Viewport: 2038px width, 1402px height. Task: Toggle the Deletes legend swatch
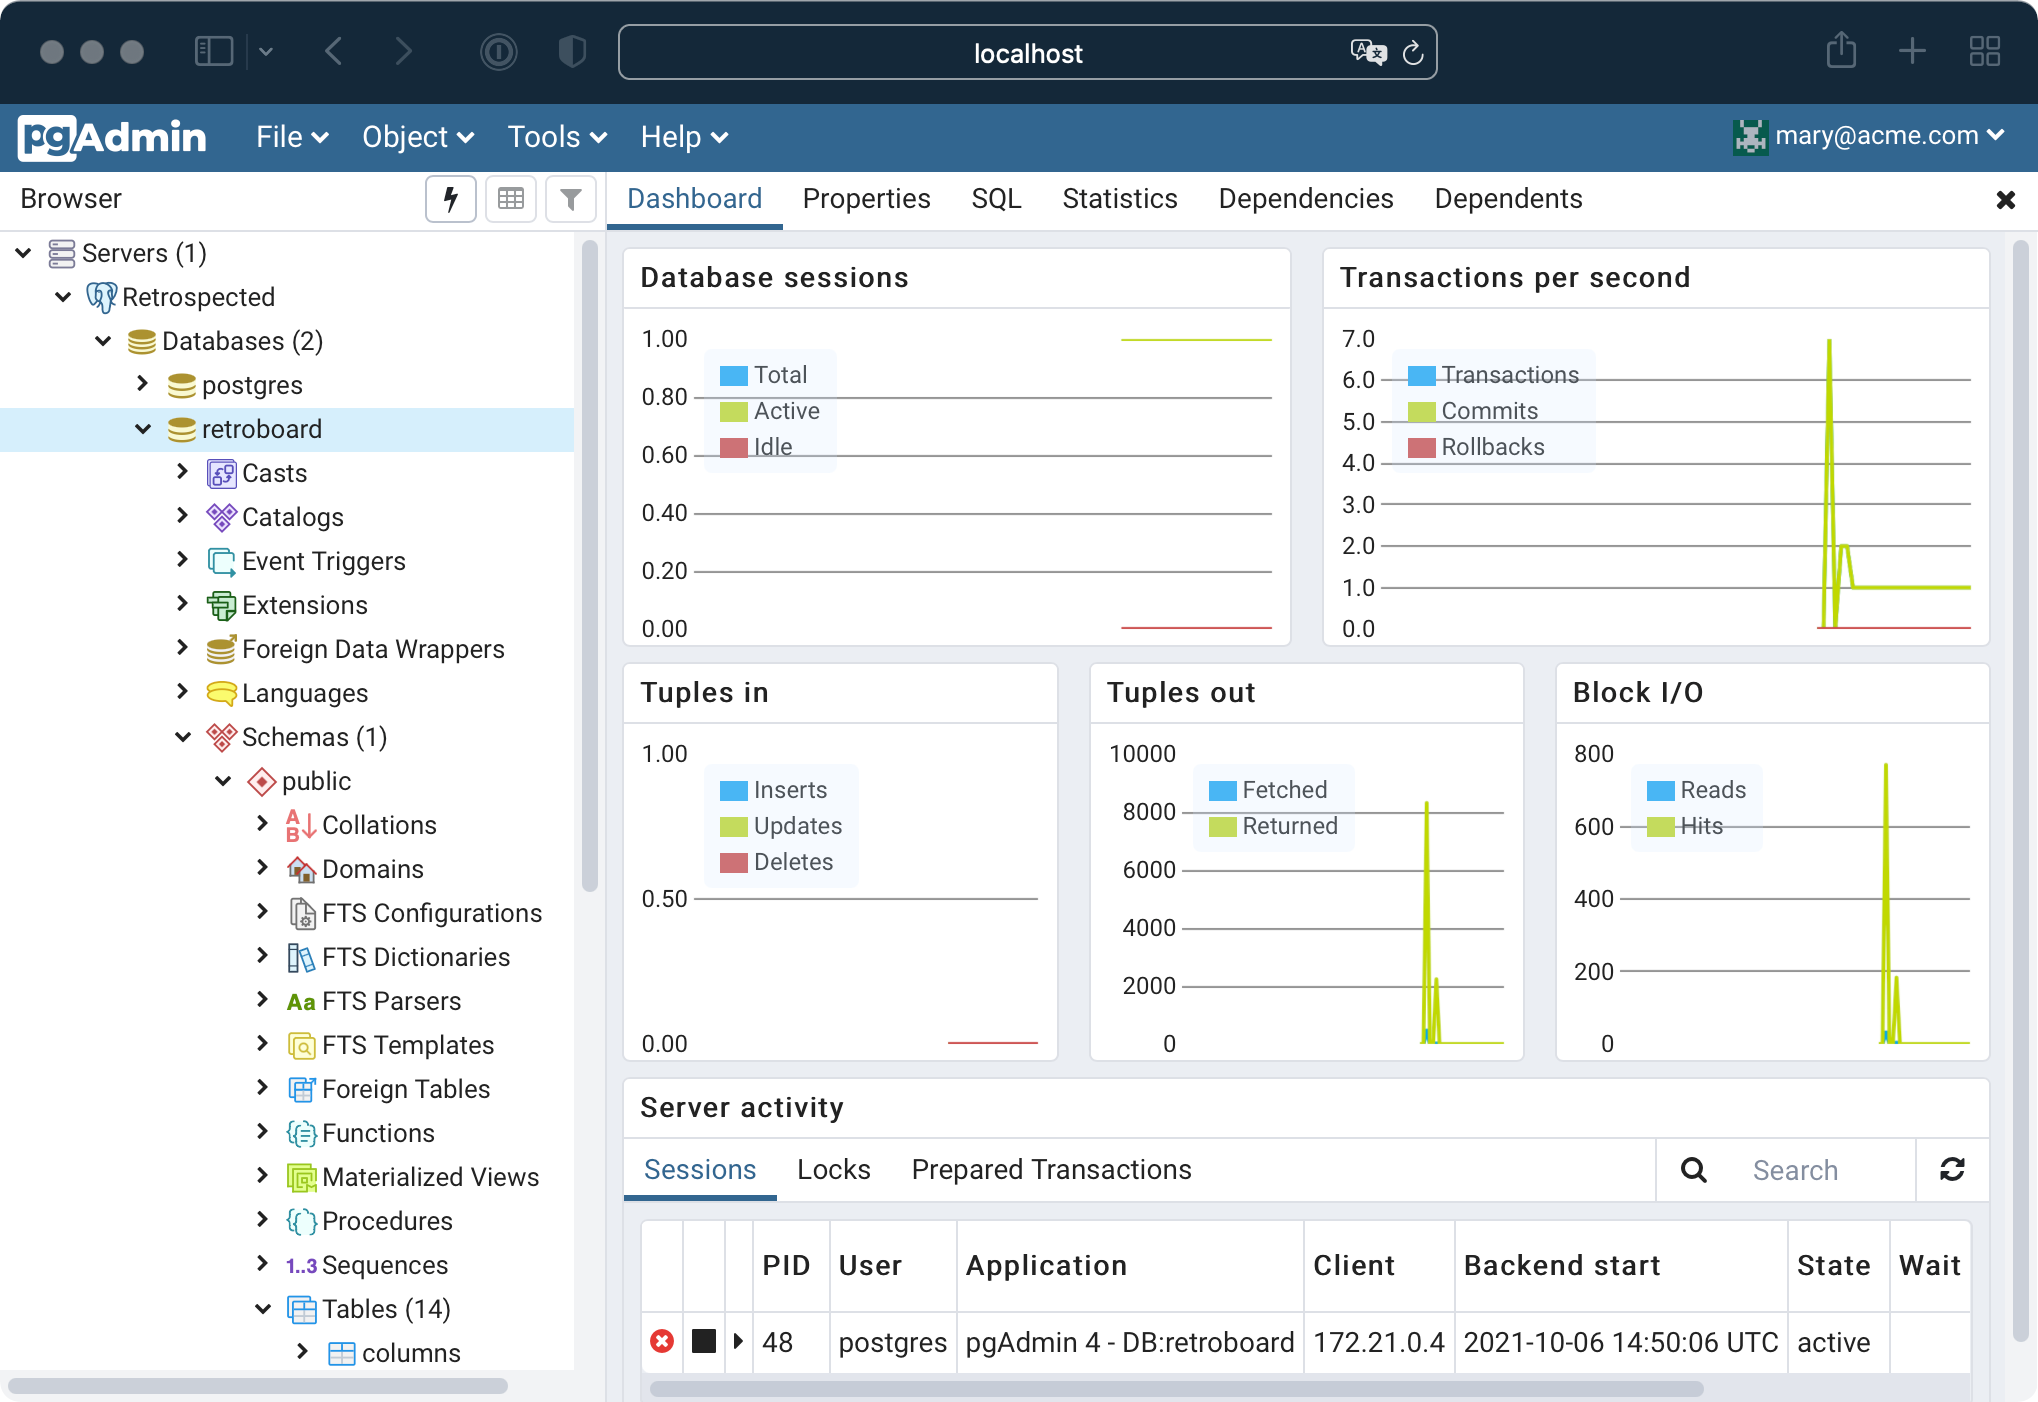[734, 863]
